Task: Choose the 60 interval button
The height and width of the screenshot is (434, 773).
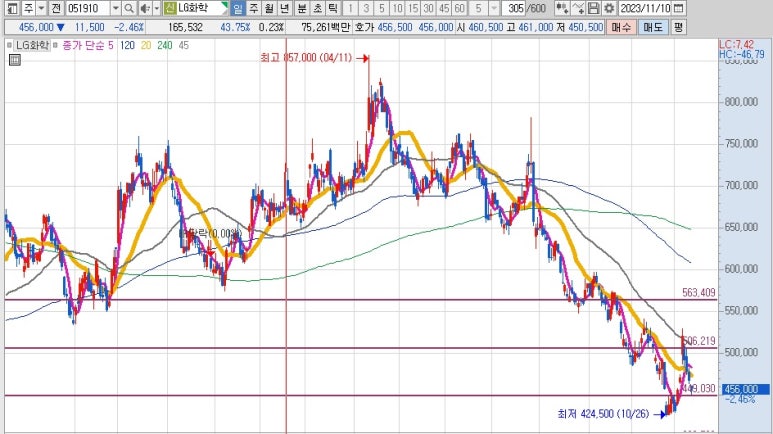Action: pos(459,8)
